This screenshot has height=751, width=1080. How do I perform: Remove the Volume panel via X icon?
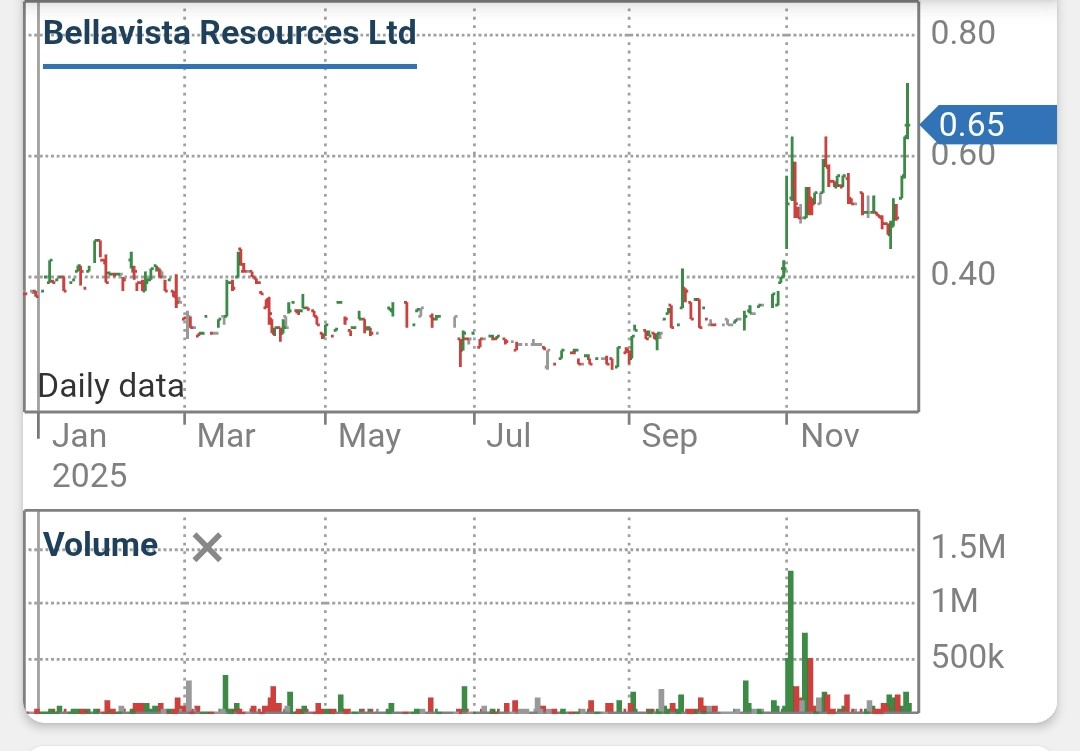[207, 548]
